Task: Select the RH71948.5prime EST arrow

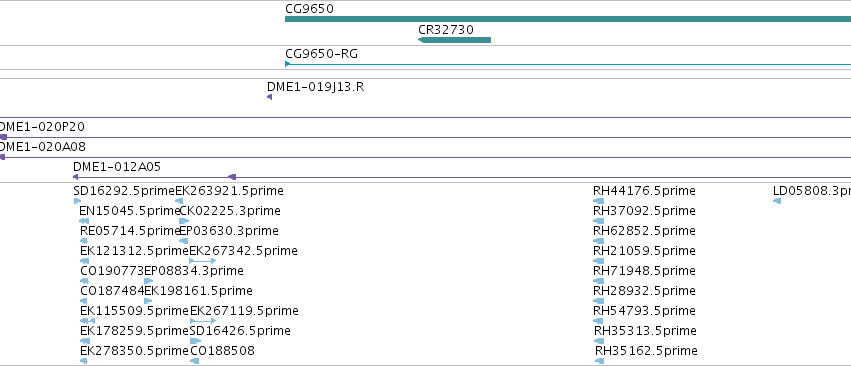Action: point(599,281)
